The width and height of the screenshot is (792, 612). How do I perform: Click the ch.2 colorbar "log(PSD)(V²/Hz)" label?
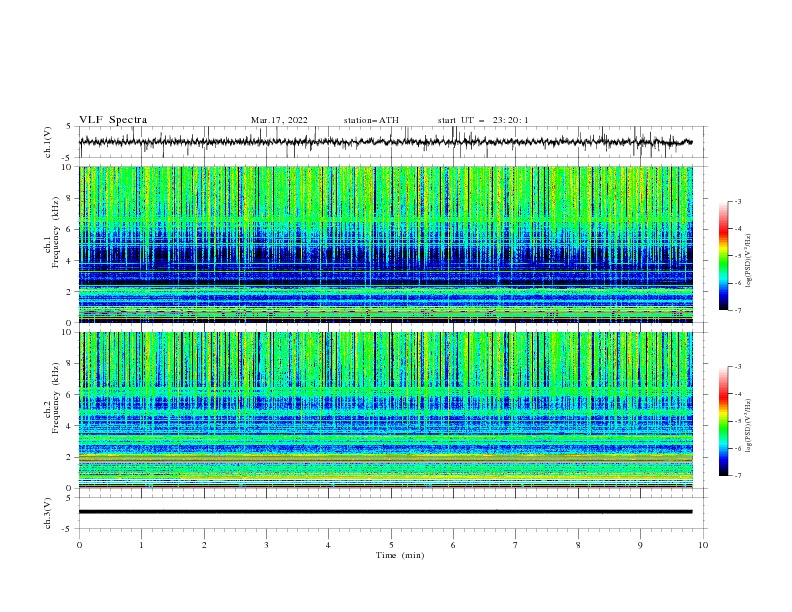[x=748, y=426]
